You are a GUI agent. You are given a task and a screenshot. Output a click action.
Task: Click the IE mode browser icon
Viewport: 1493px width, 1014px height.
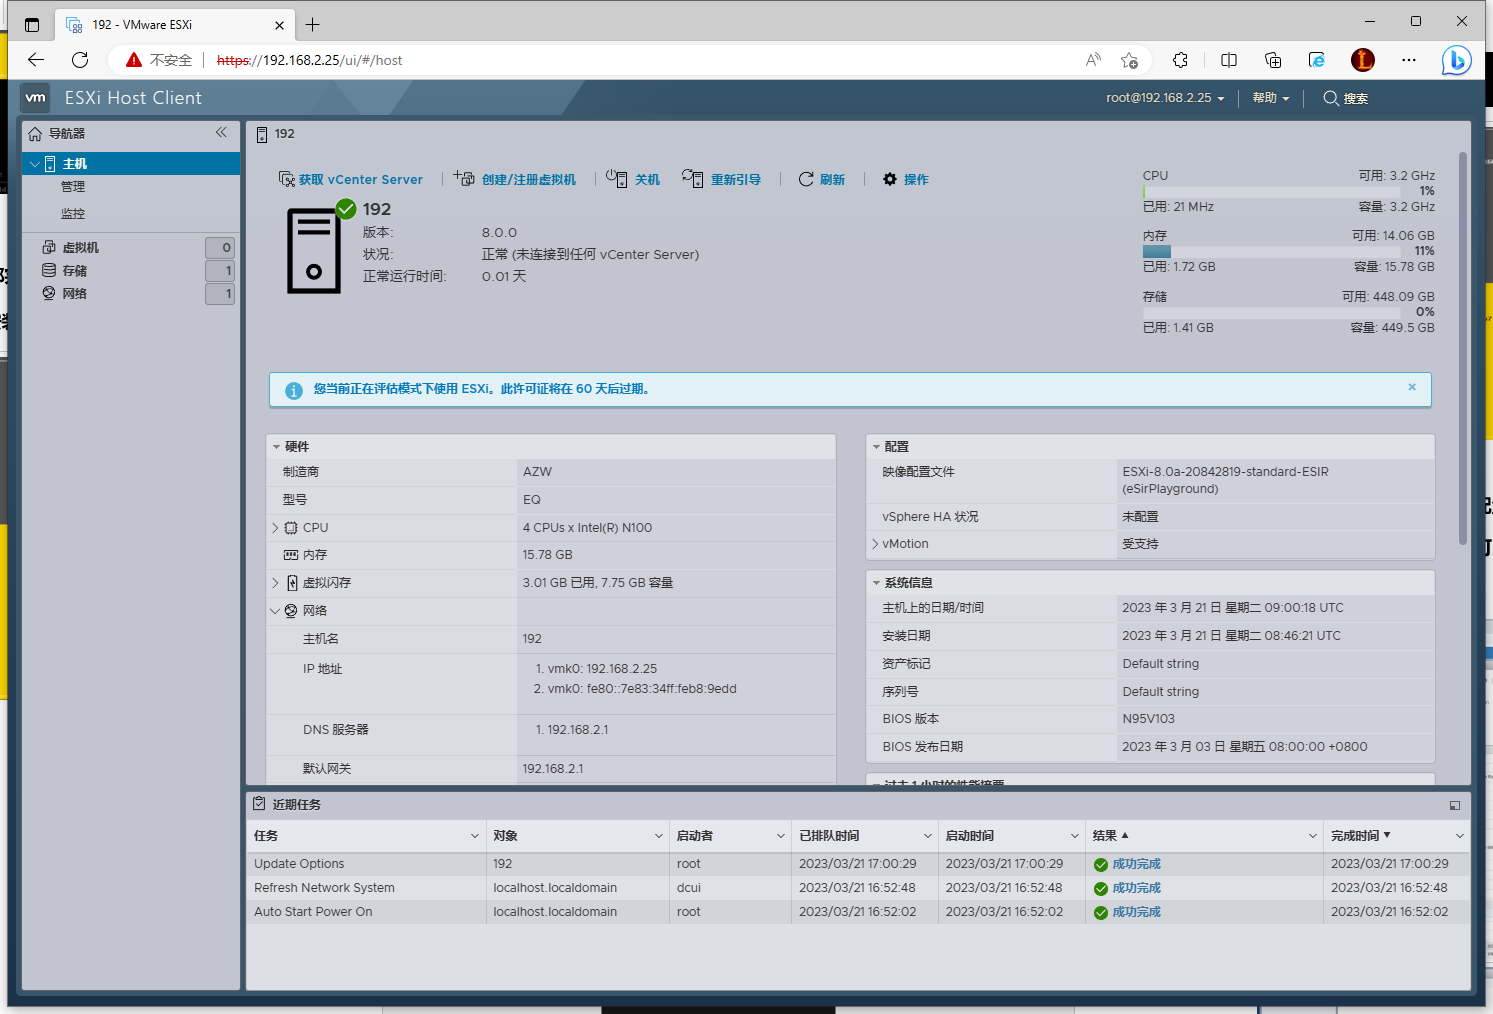1317,60
